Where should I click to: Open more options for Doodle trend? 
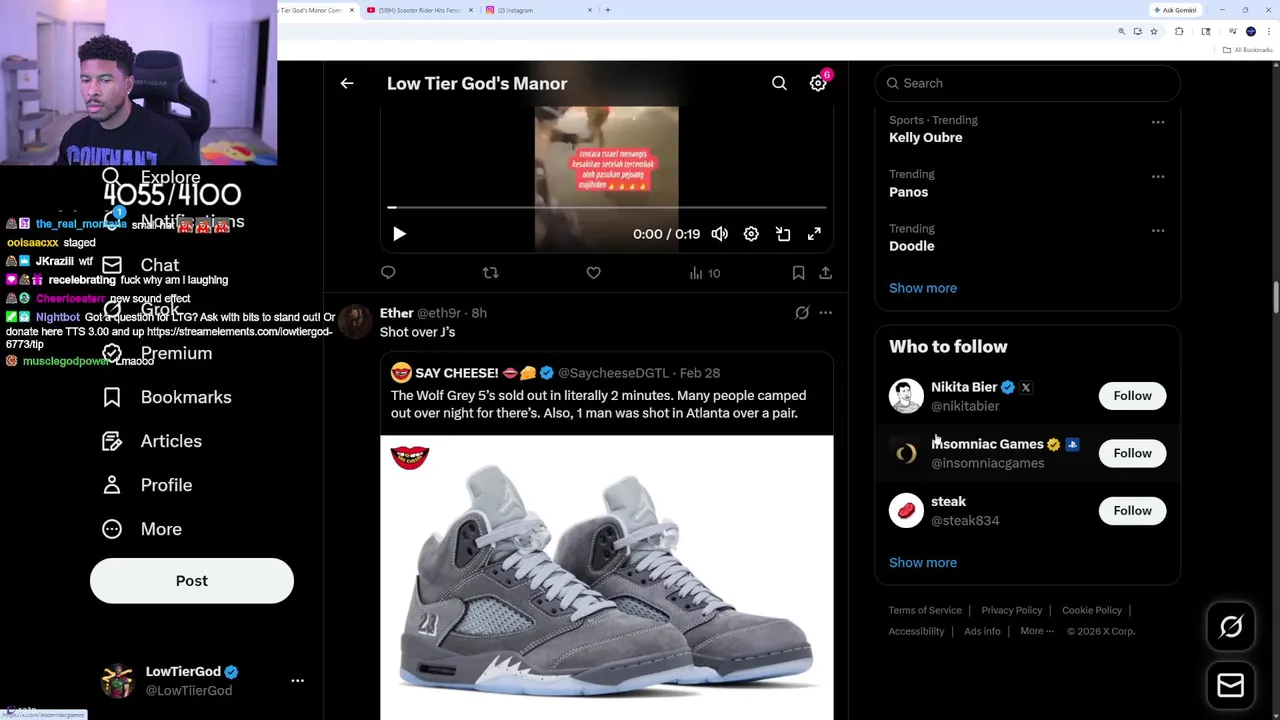(x=1158, y=230)
